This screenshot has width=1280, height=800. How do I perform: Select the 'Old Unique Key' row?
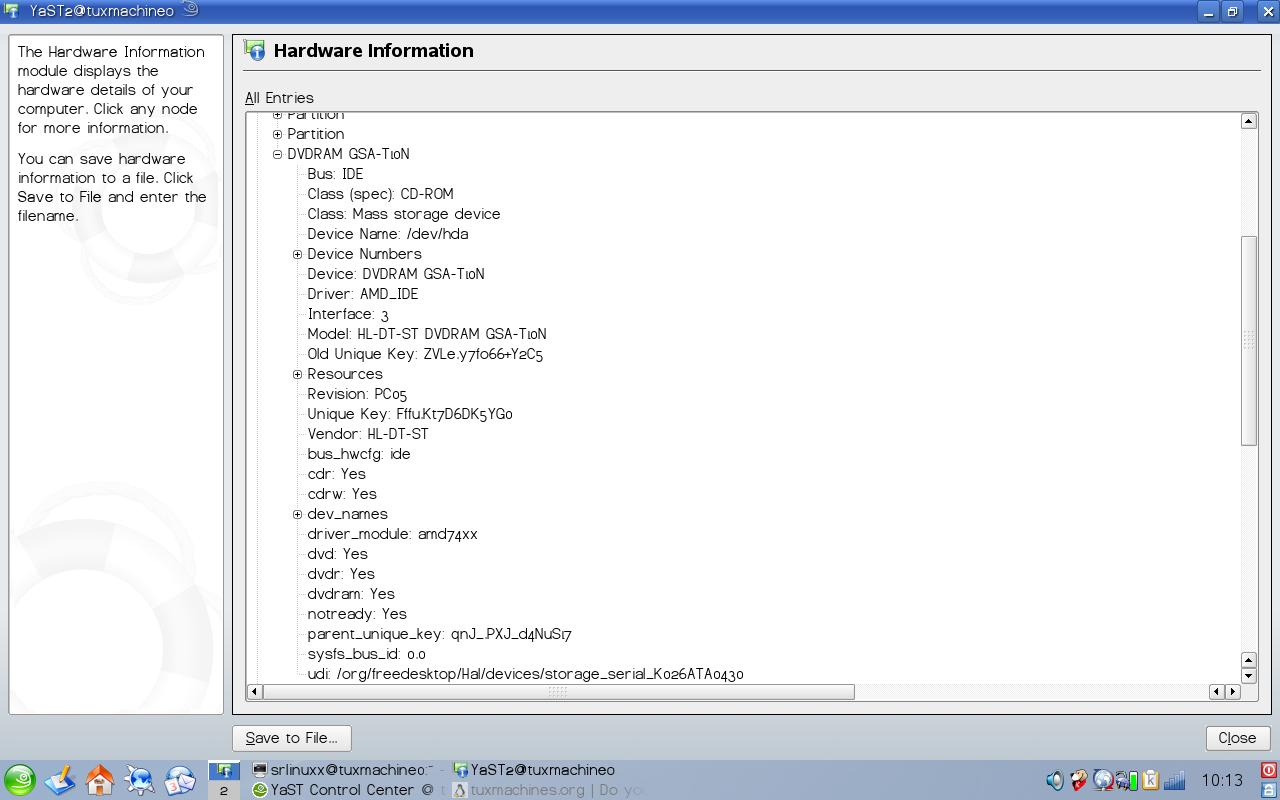click(x=425, y=354)
